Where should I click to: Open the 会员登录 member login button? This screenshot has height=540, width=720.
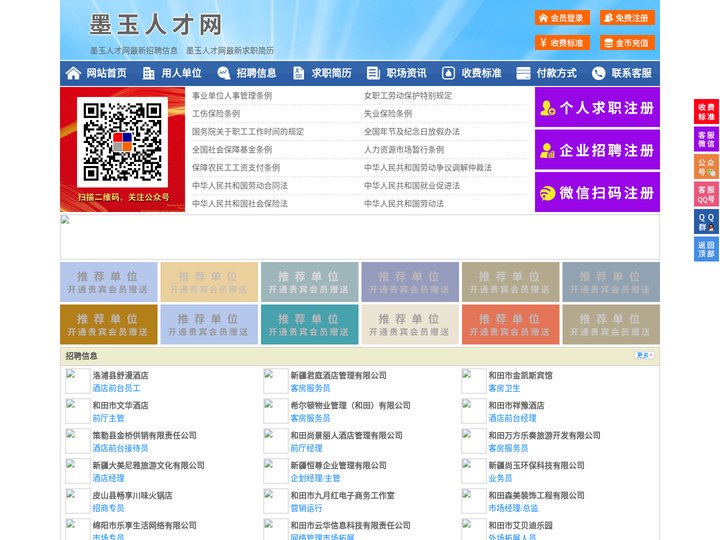[x=562, y=18]
